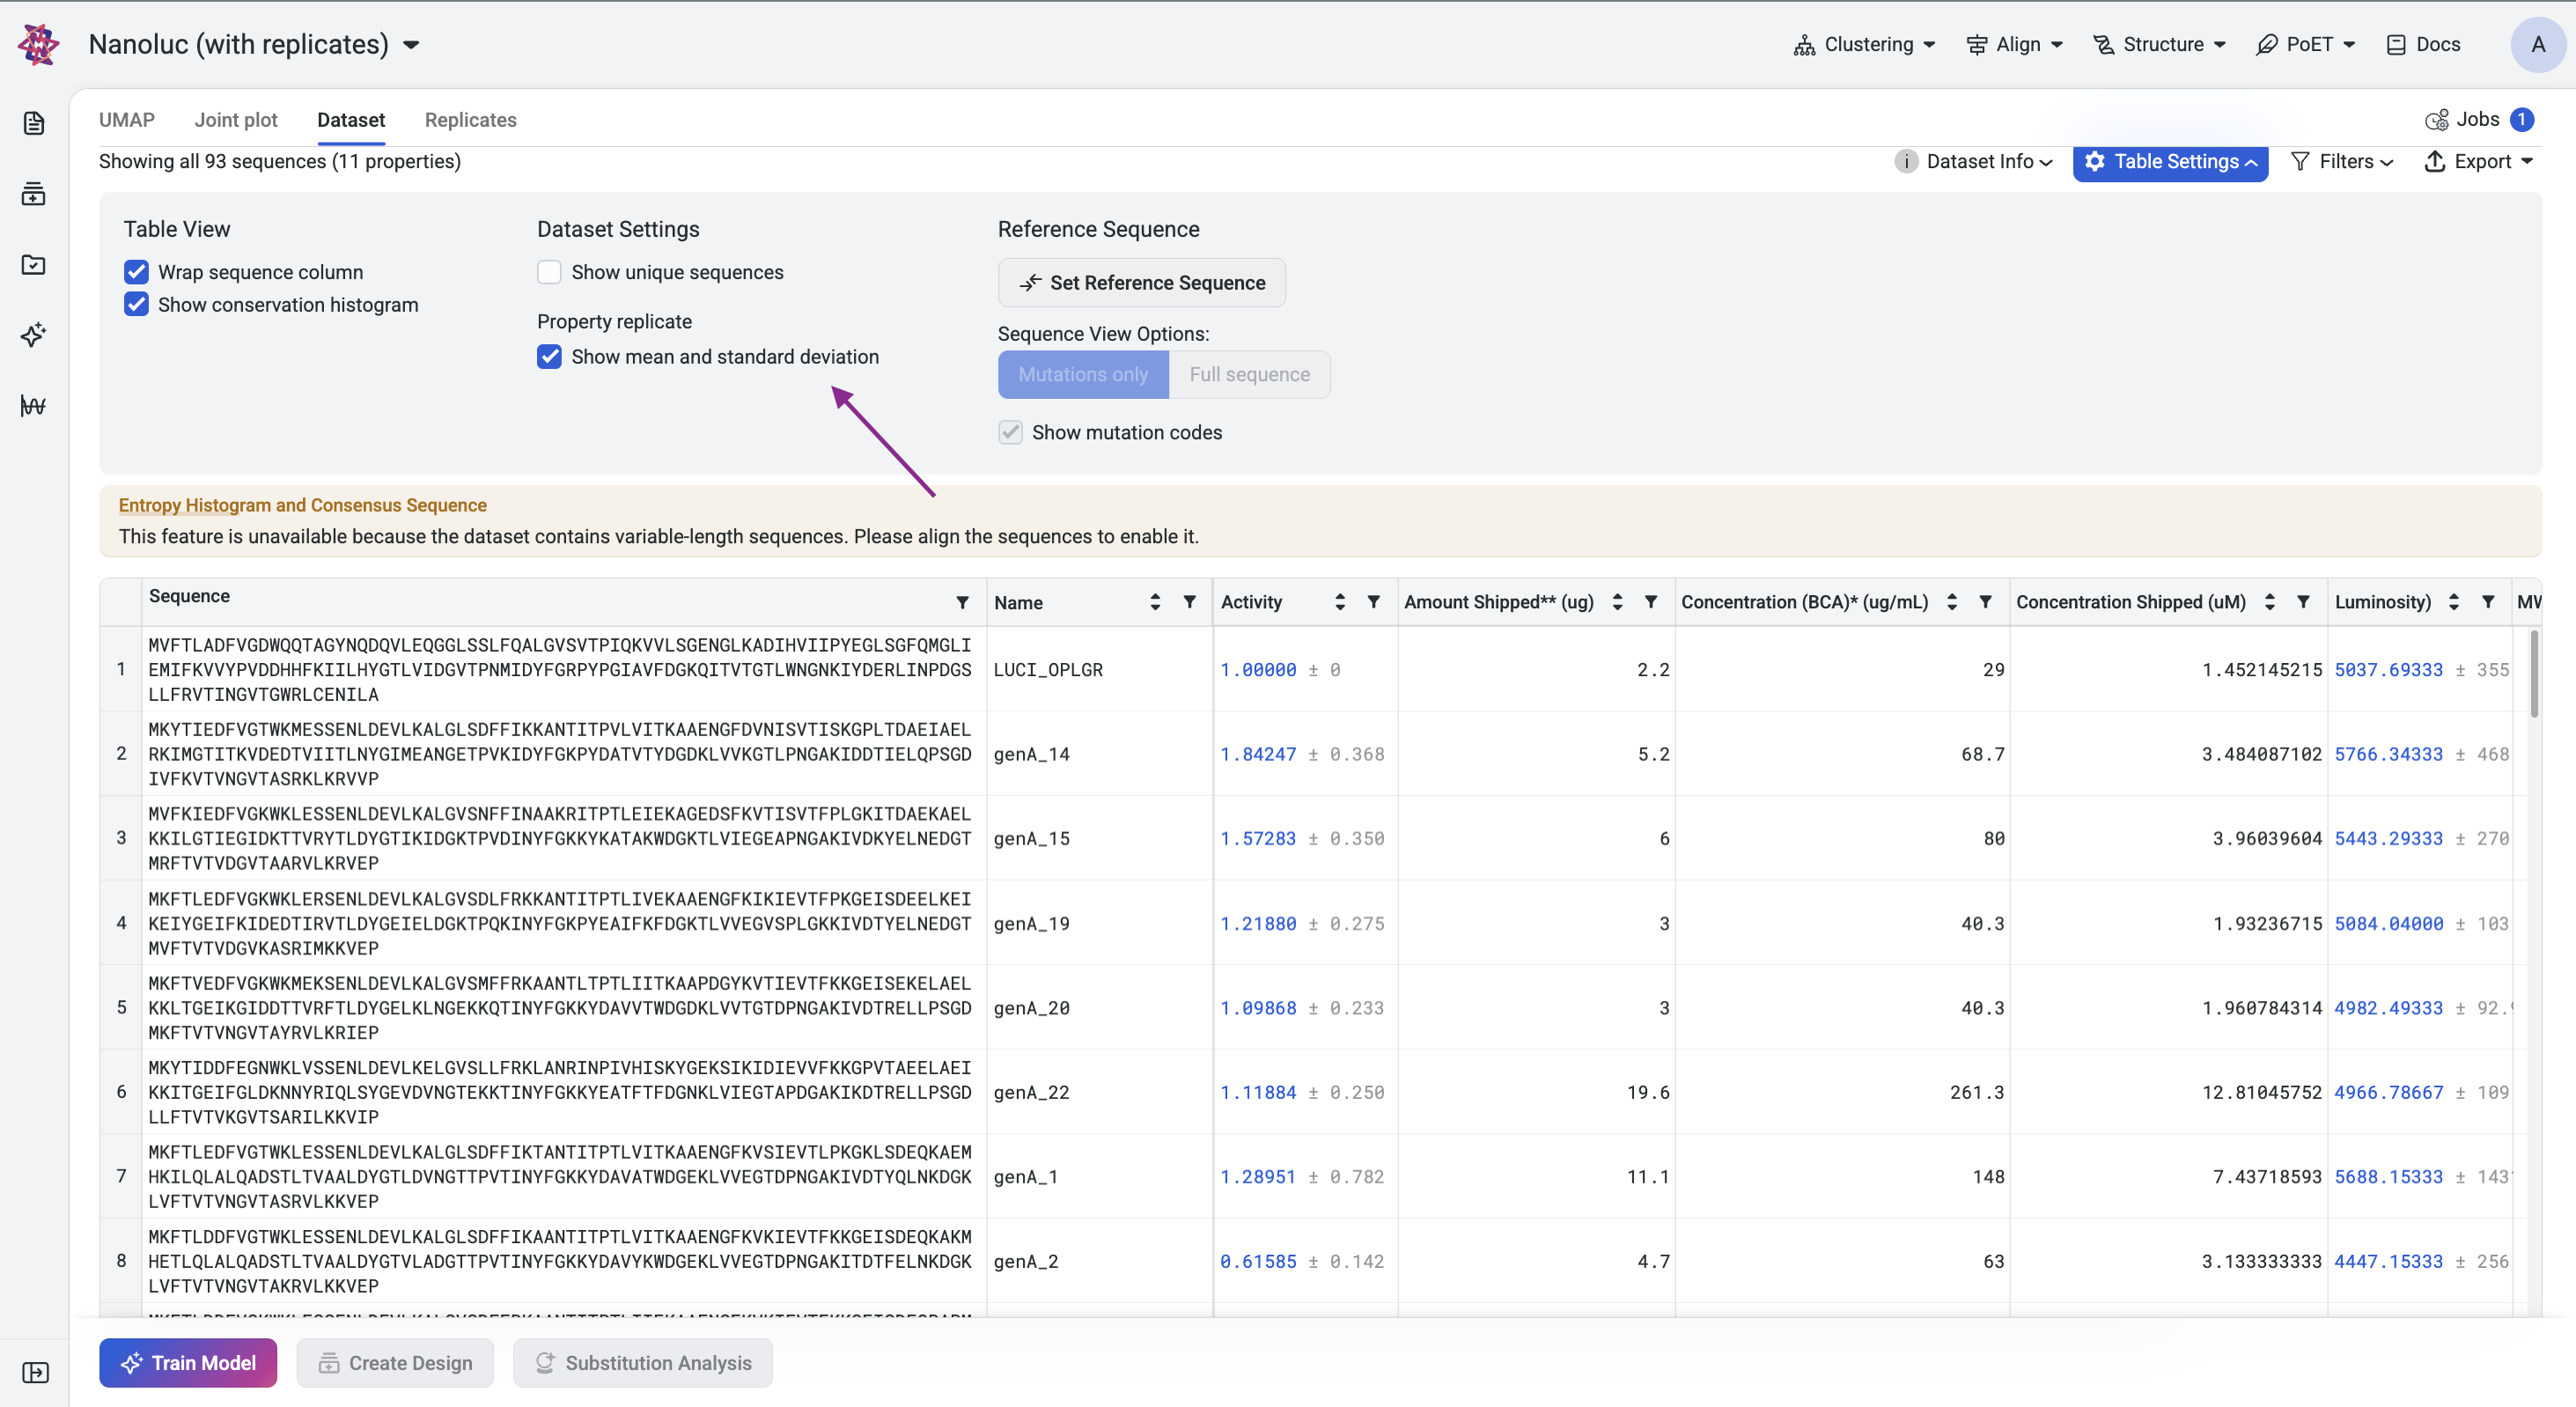The image size is (2576, 1407).
Task: Filter the Activity column
Action: (1374, 602)
